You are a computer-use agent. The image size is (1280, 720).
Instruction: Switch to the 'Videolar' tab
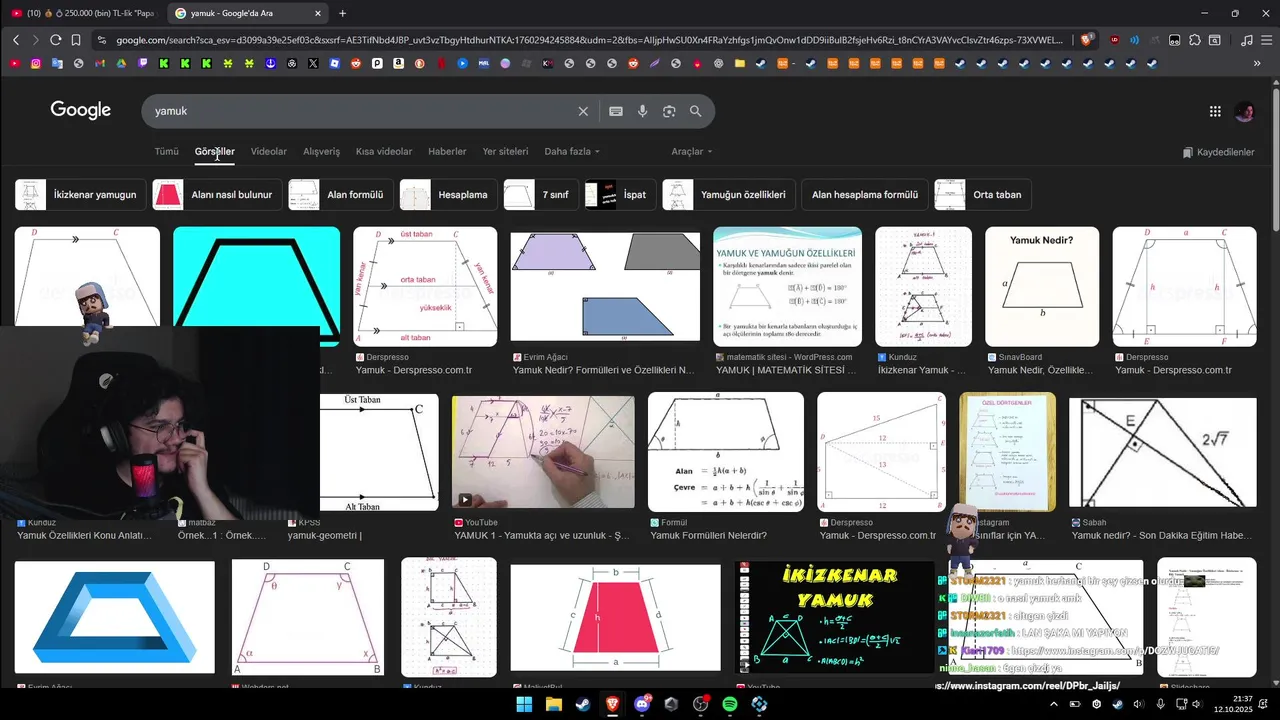click(x=269, y=152)
